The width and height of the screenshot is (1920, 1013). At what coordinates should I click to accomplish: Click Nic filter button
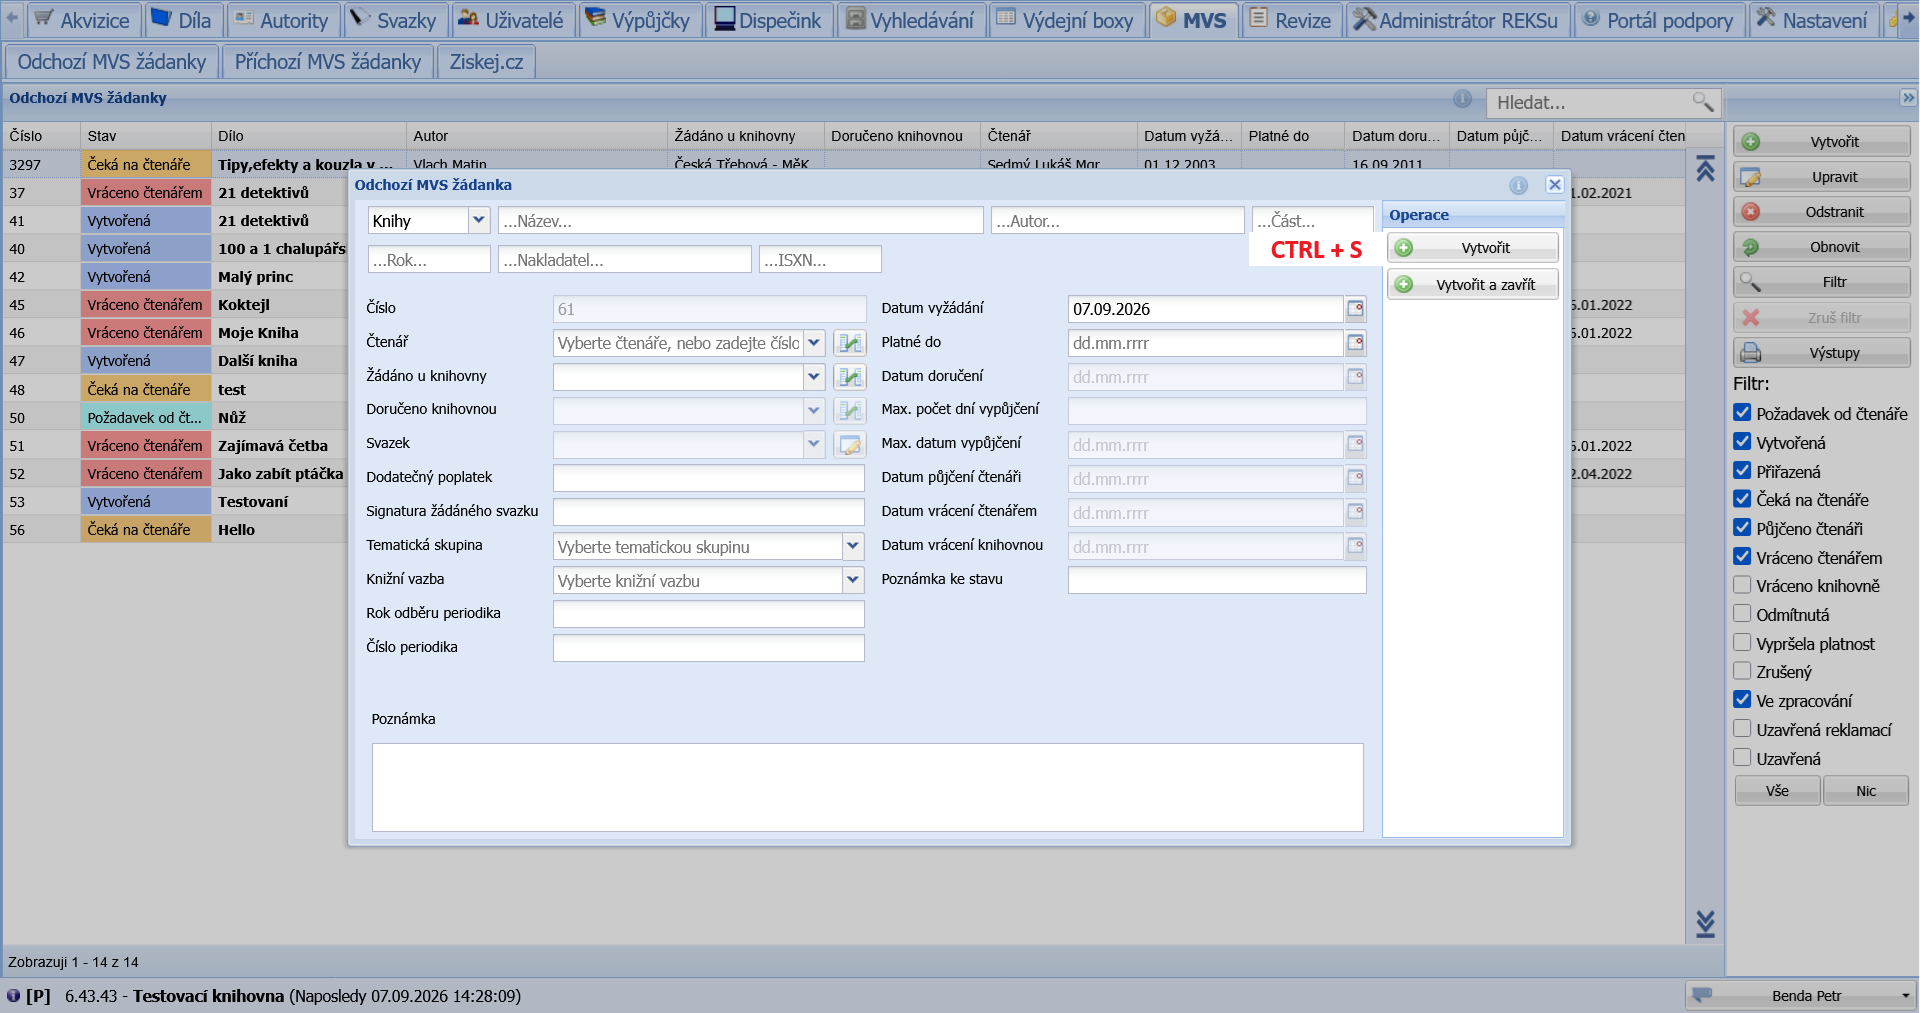click(1866, 791)
